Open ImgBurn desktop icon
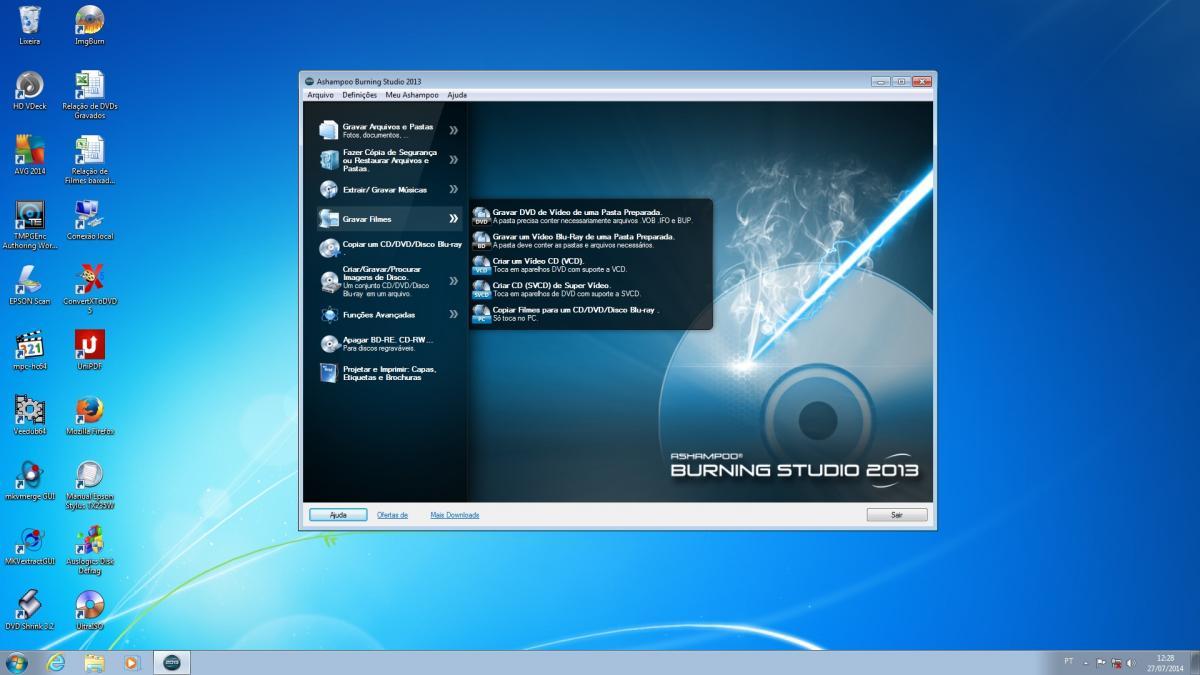 pos(90,19)
